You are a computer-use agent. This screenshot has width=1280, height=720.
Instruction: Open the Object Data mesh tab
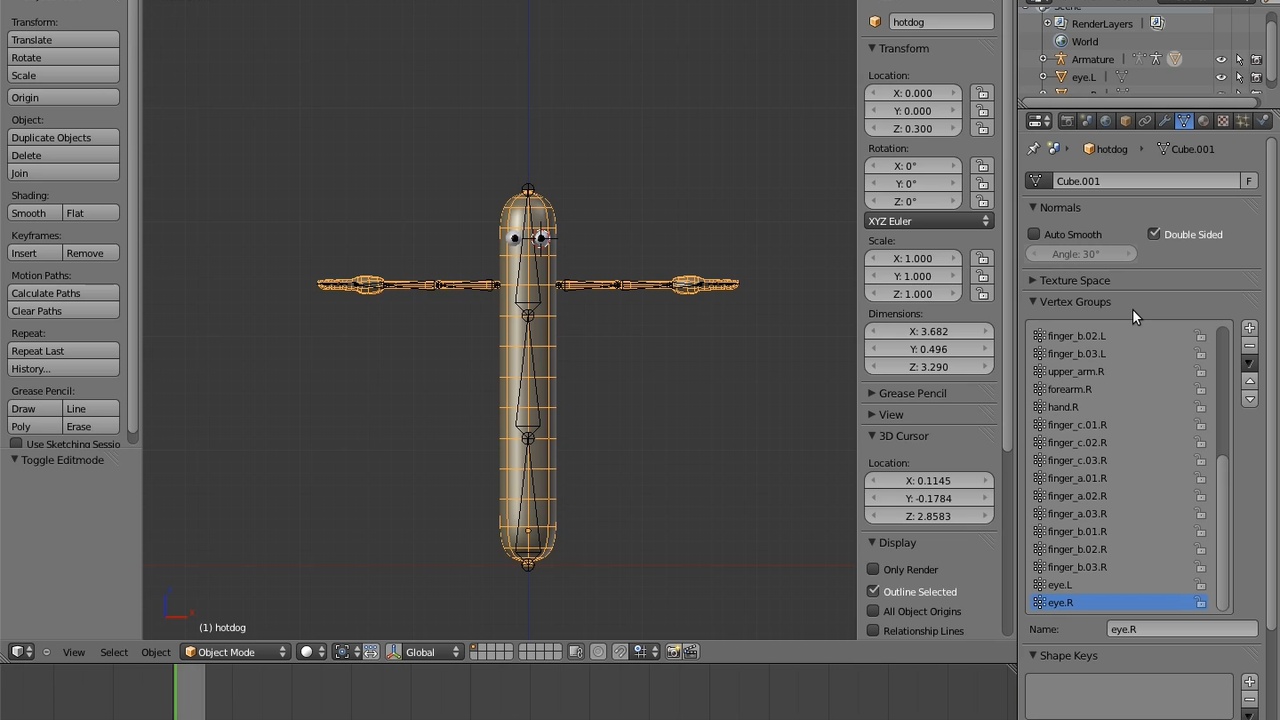point(1184,121)
